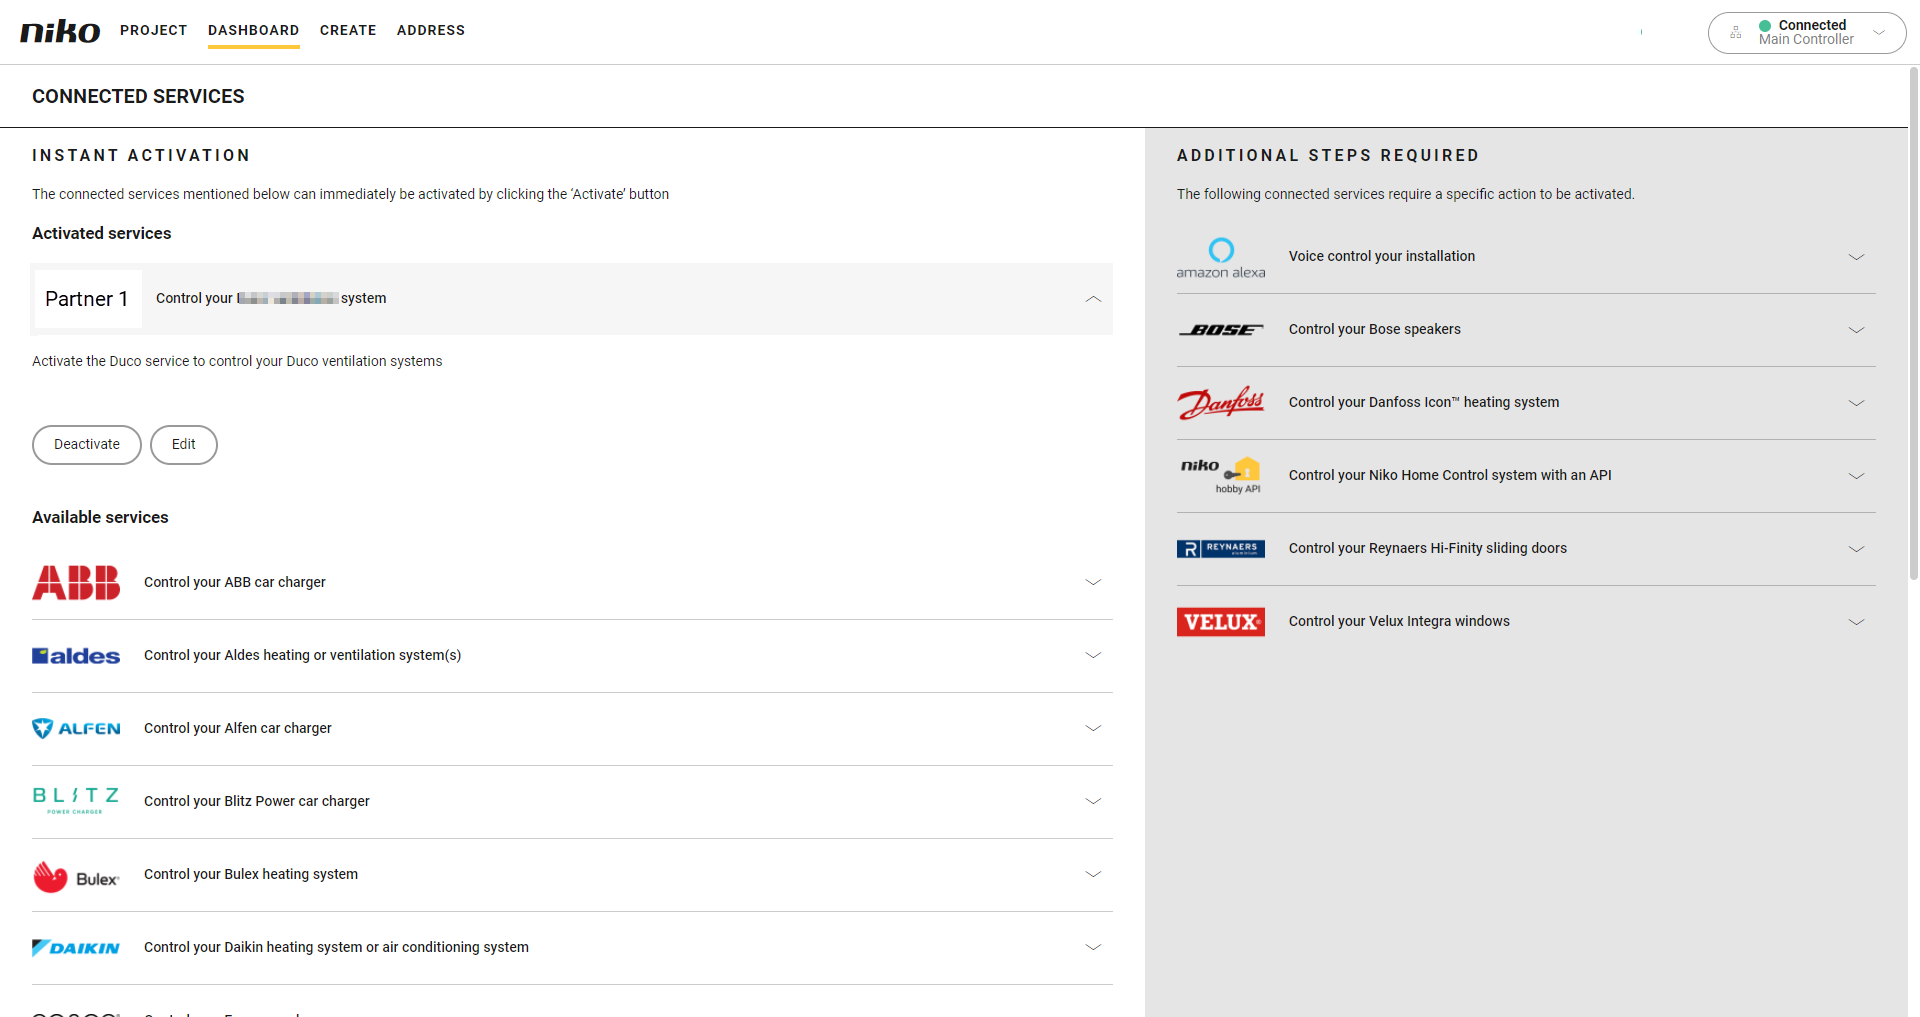Click the Amazon Alexa logo

tap(1220, 257)
